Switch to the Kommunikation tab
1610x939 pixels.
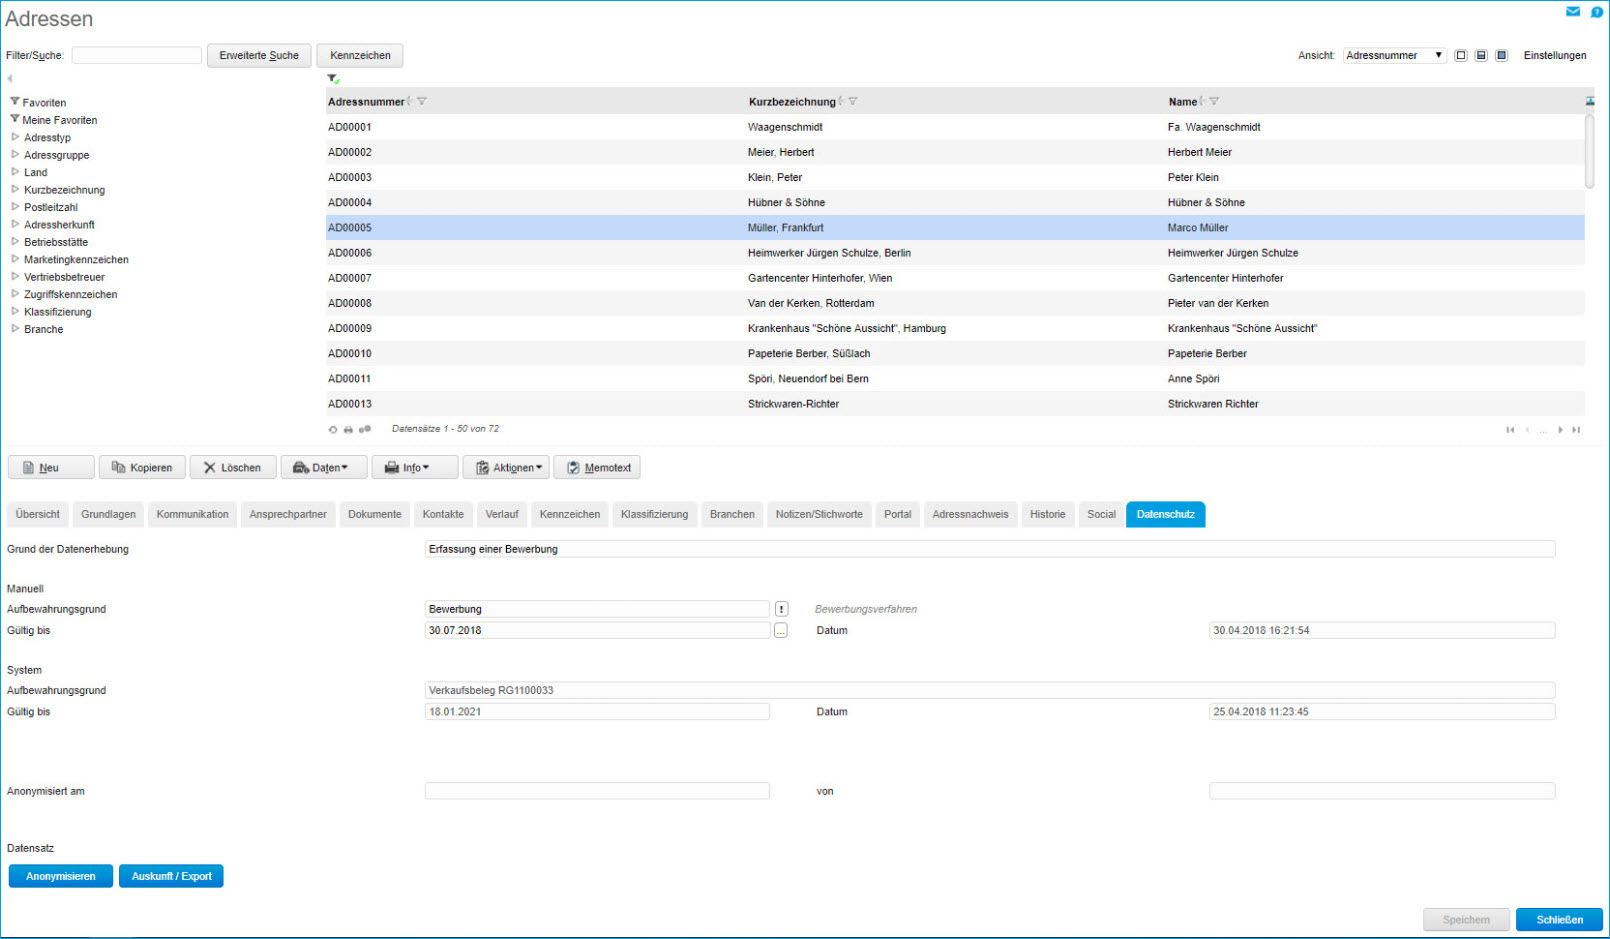click(x=192, y=514)
